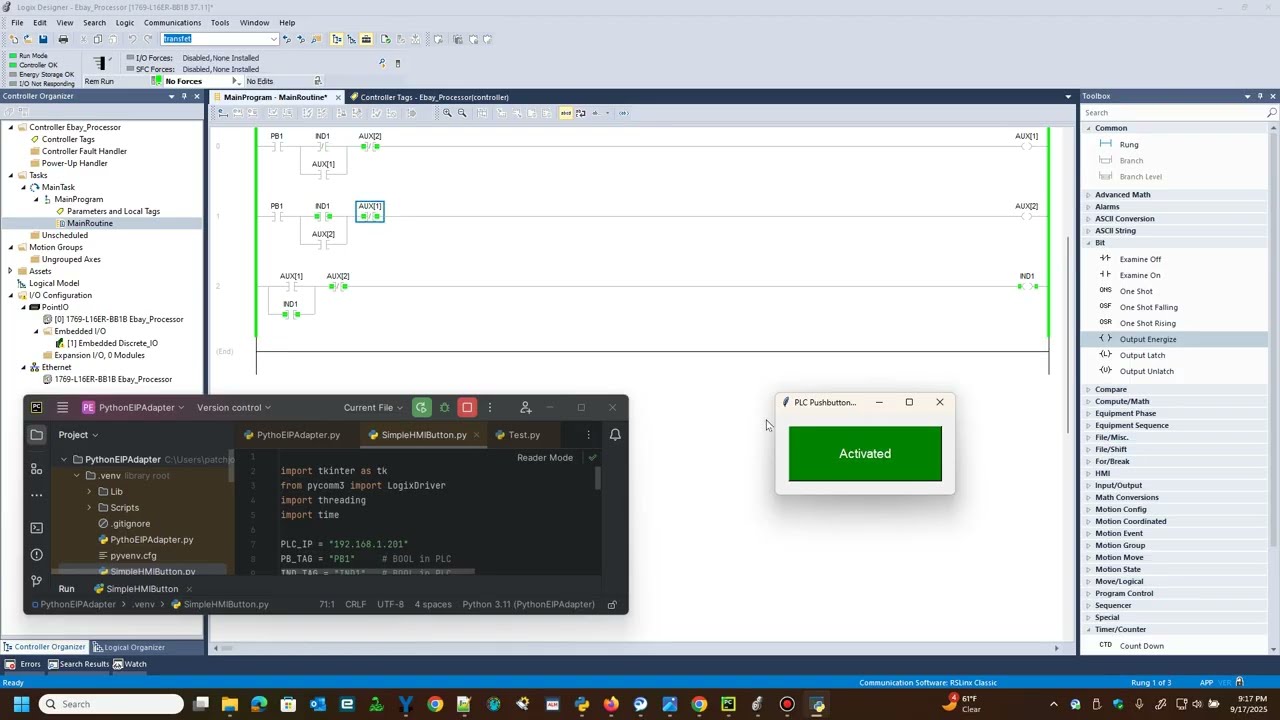Open Search Results tab at bottom
This screenshot has height=720, width=1280.
(x=79, y=664)
